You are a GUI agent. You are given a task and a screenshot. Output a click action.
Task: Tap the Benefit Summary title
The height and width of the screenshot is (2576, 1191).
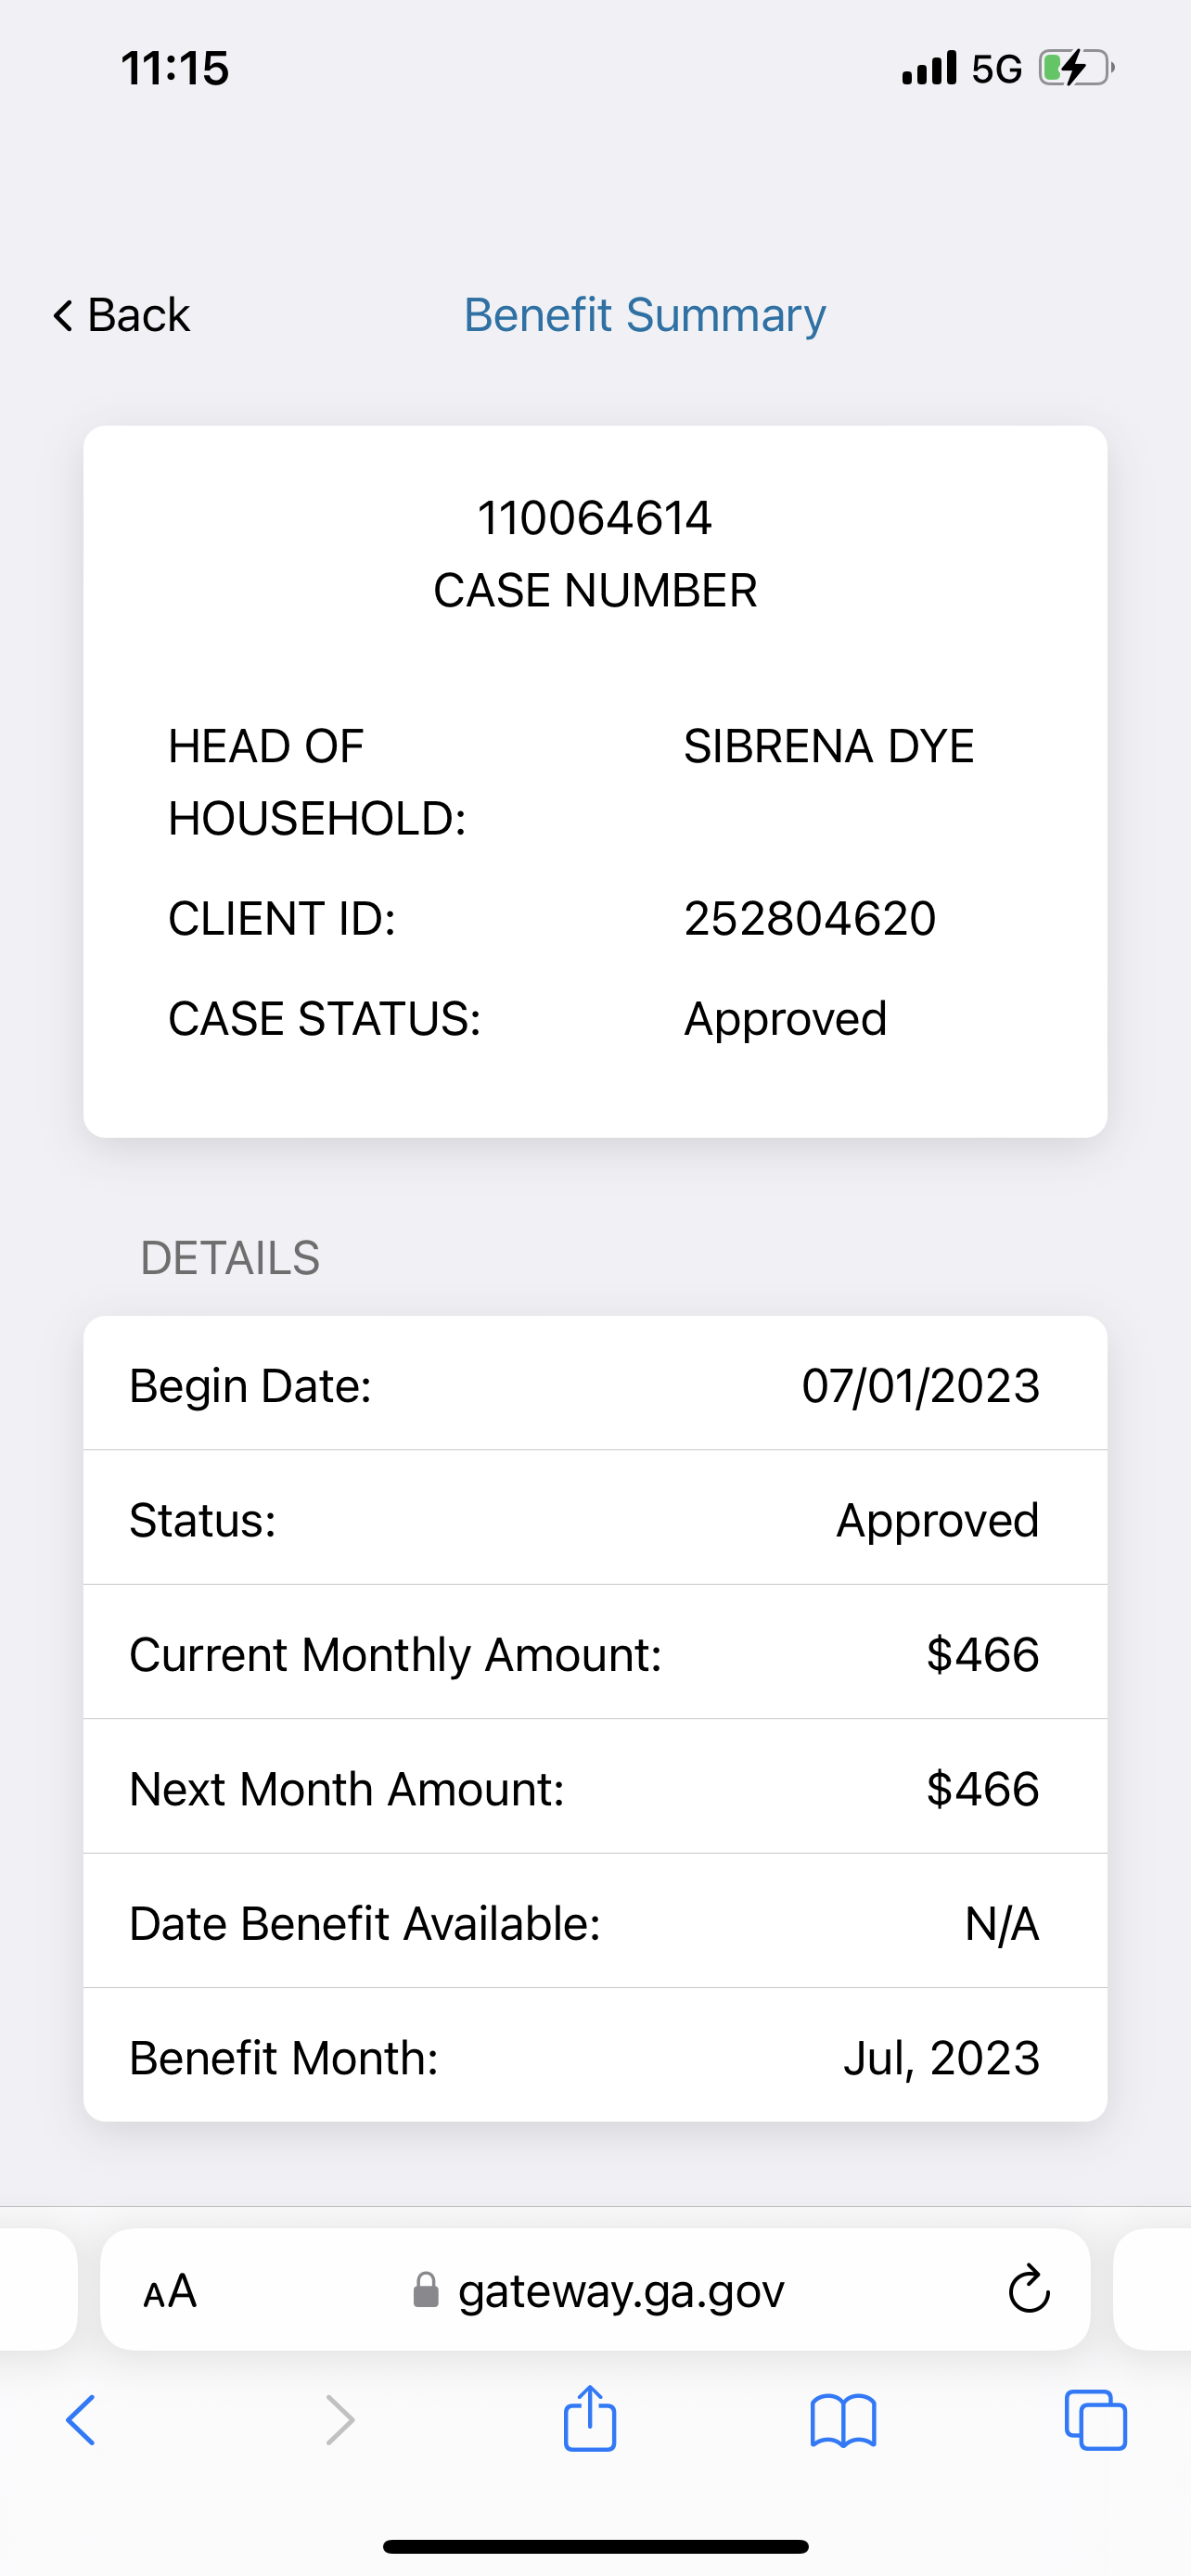[x=645, y=315]
